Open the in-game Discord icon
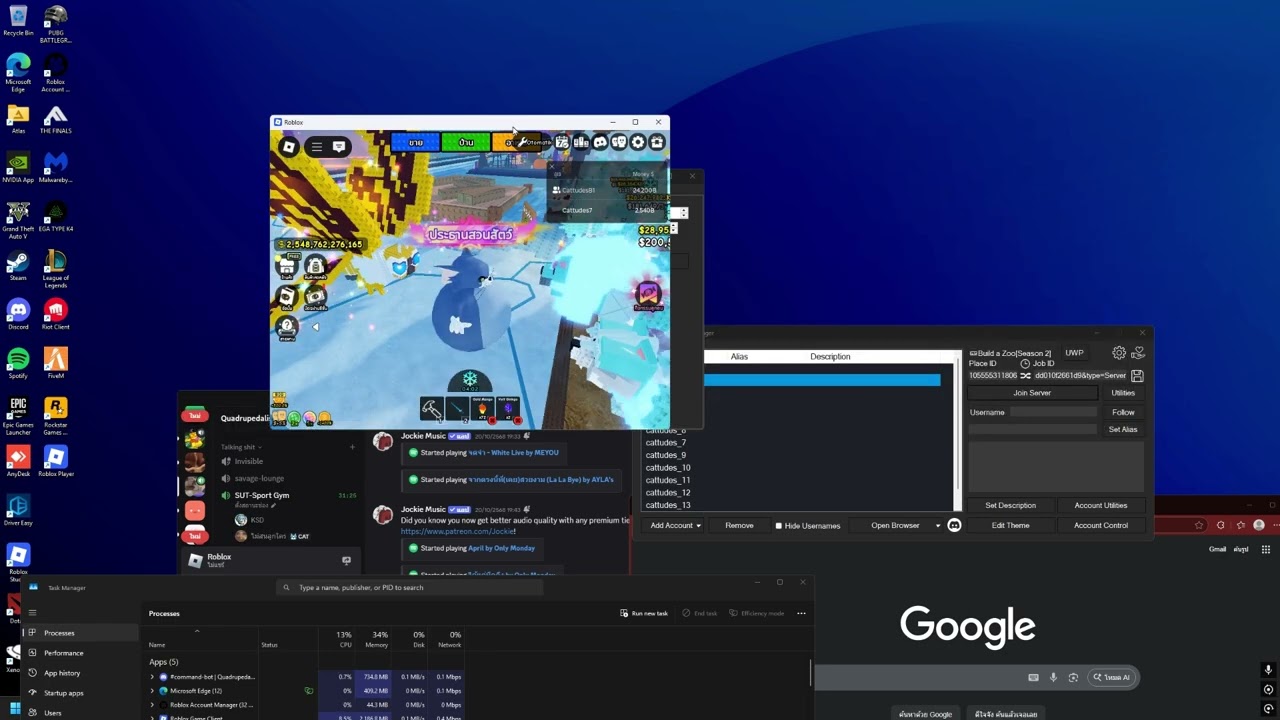Screen dimensions: 1280x720 coord(600,143)
